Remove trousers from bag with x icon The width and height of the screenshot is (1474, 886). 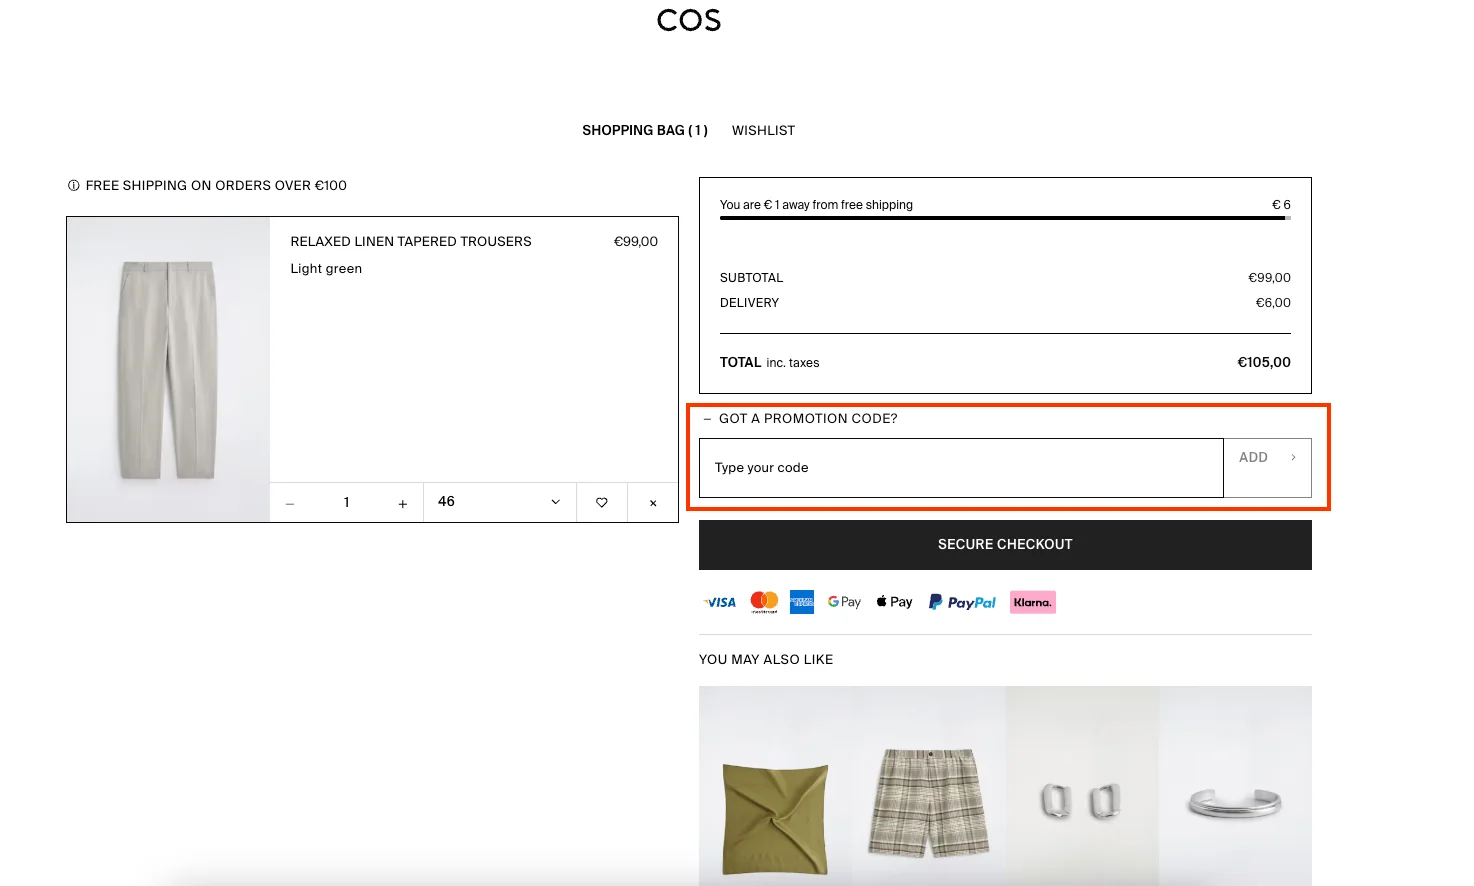pyautogui.click(x=653, y=502)
